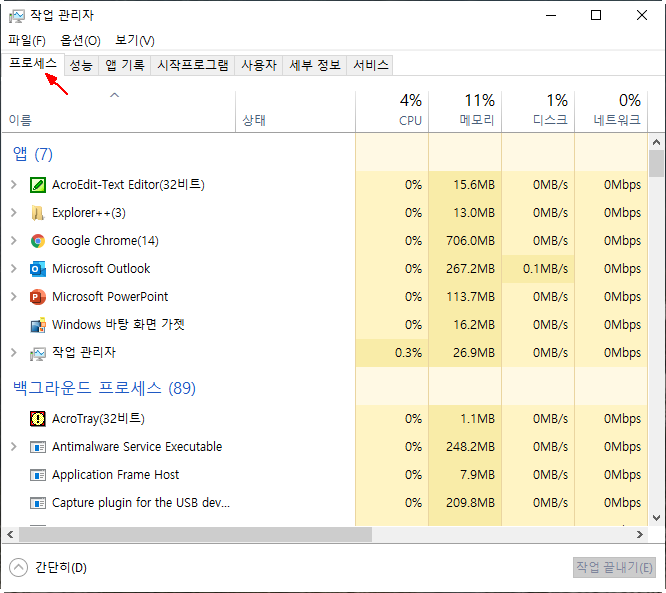Viewport: 666px width, 593px height.
Task: Click the 248.2MB memory value
Action: point(470,447)
